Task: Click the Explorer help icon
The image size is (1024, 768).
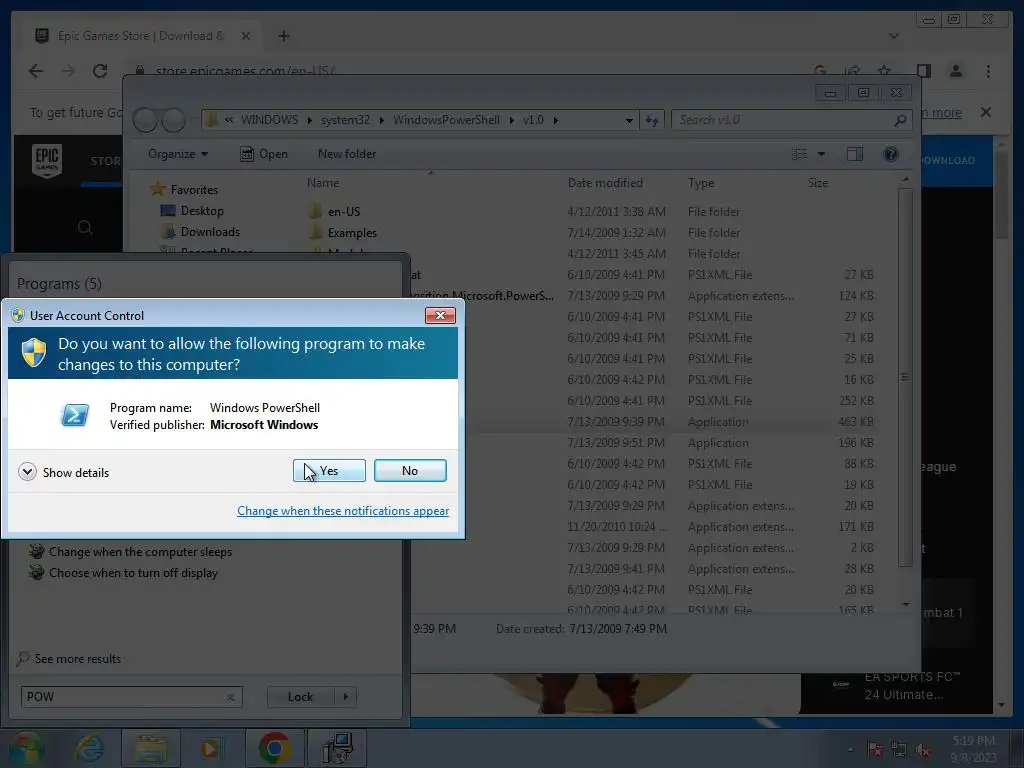Action: (890, 154)
